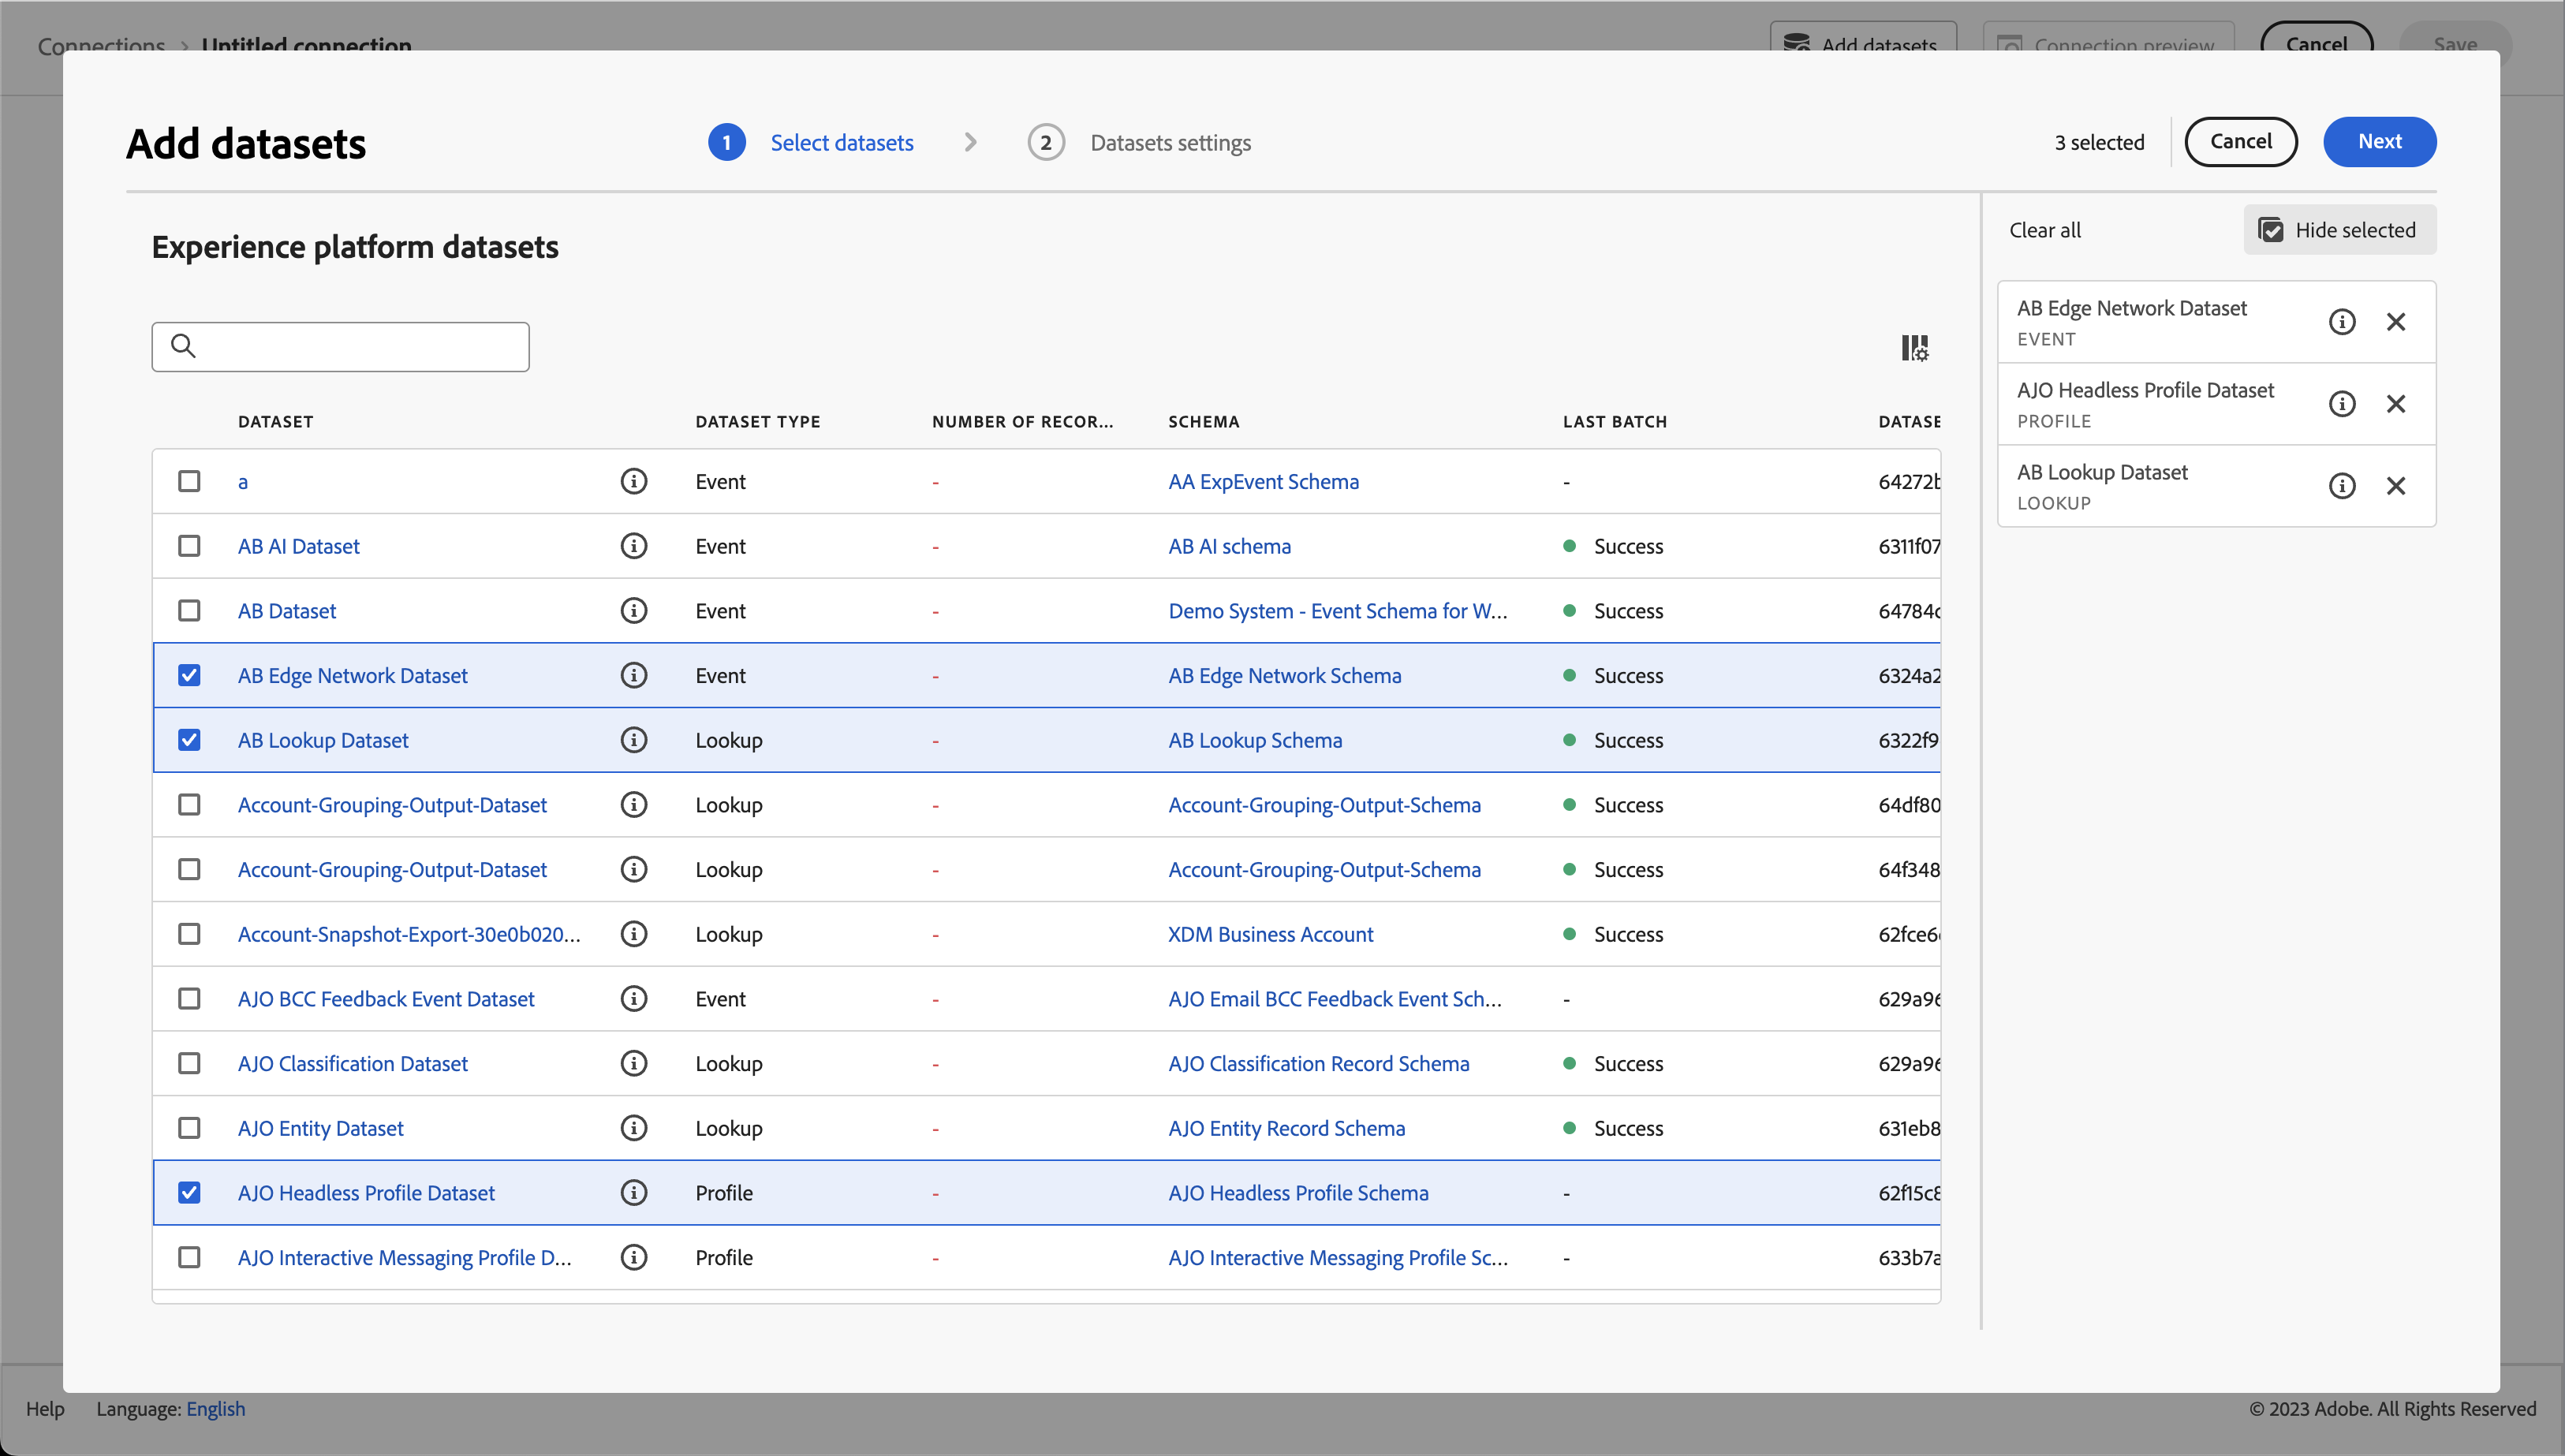Image resolution: width=2565 pixels, height=1456 pixels.
Task: Open AB Edge Network Schema link
Action: tap(1284, 676)
